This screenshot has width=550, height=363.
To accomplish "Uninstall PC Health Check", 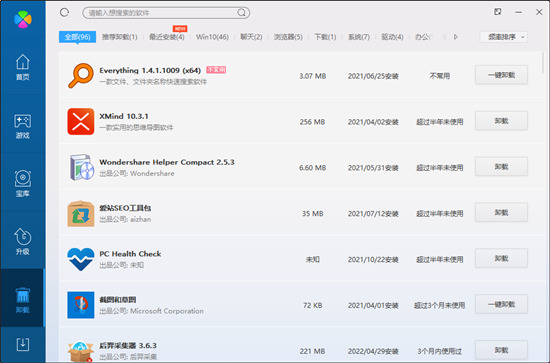I will [x=501, y=259].
